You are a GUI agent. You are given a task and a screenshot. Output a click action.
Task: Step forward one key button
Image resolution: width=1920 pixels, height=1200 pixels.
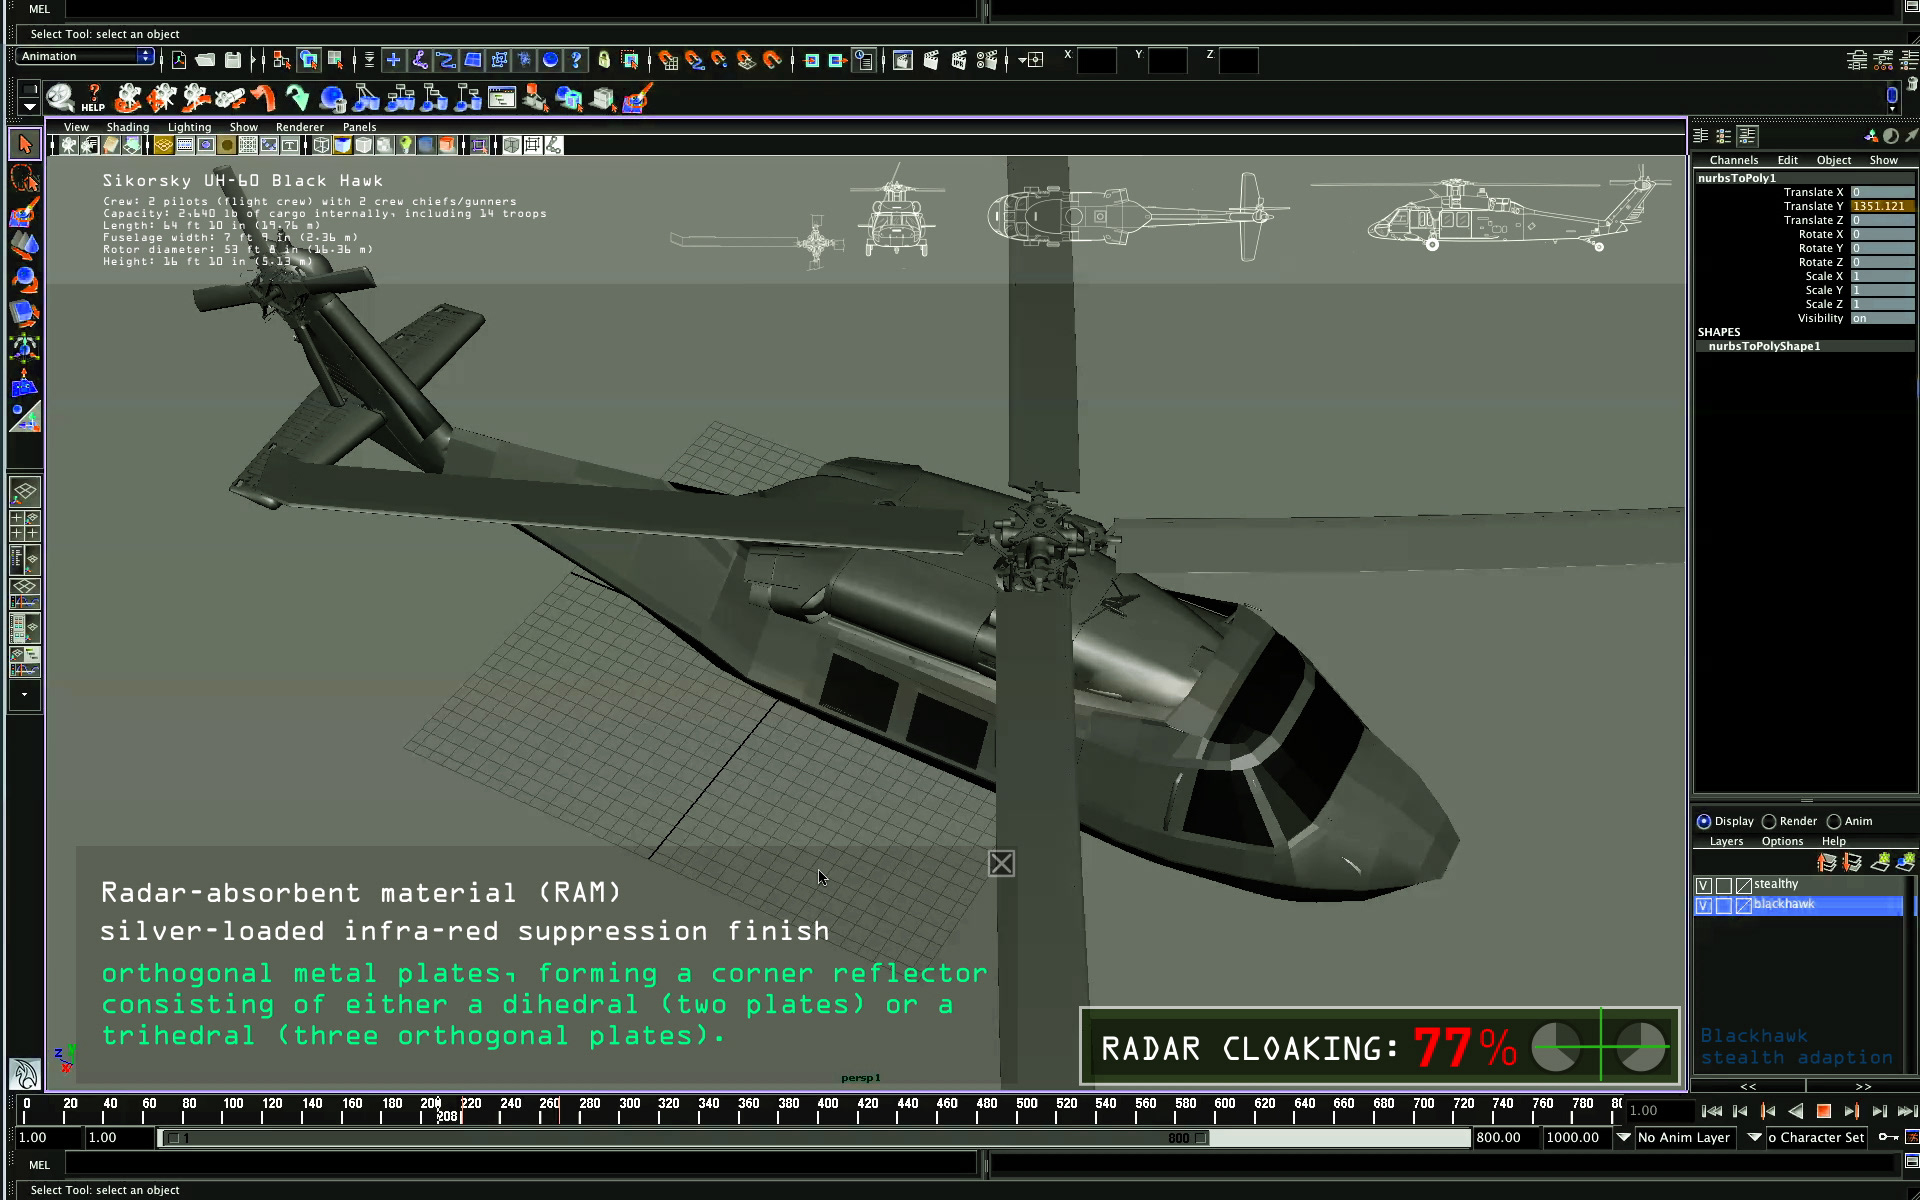tap(1851, 1111)
